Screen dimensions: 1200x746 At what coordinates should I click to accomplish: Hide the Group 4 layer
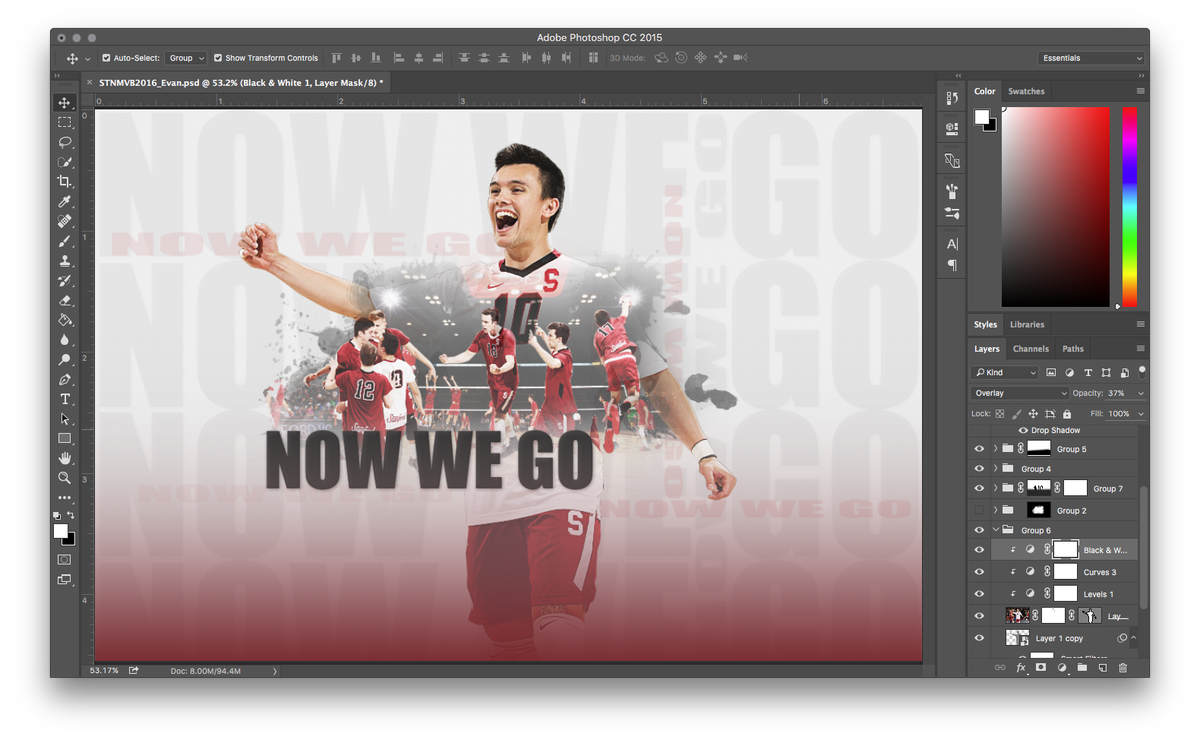point(979,468)
